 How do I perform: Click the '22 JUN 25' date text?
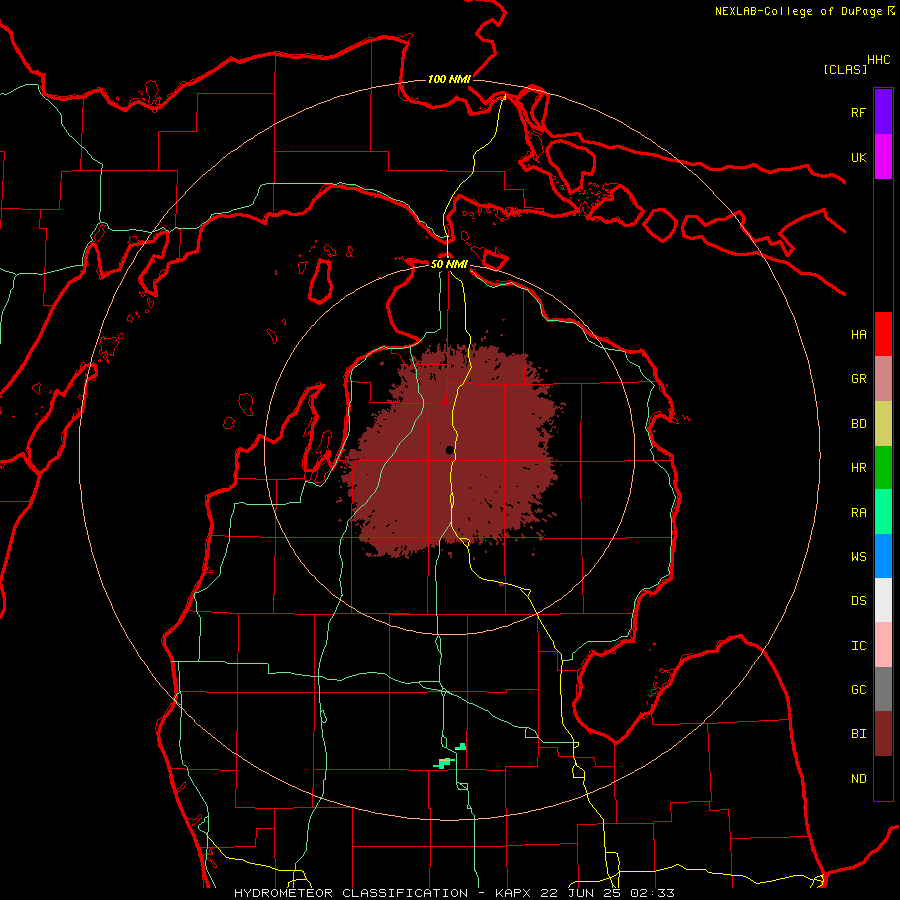582,893
